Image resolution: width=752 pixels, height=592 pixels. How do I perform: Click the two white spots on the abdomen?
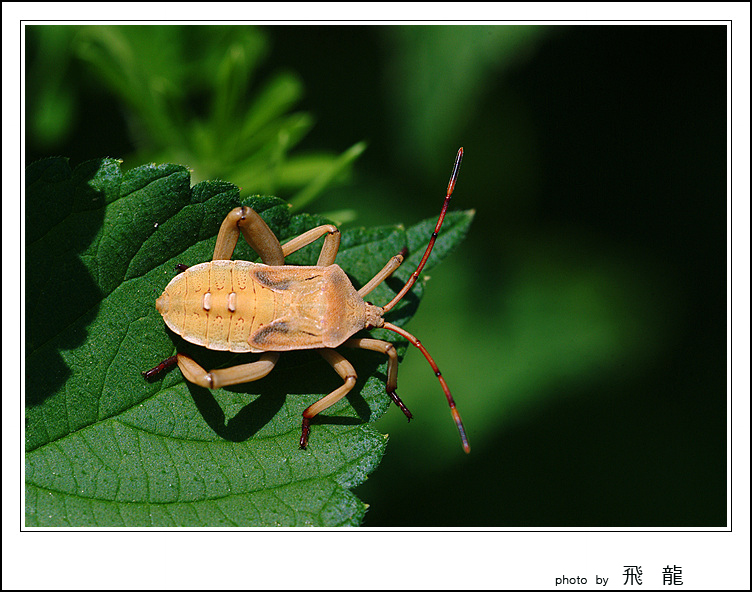(x=219, y=301)
